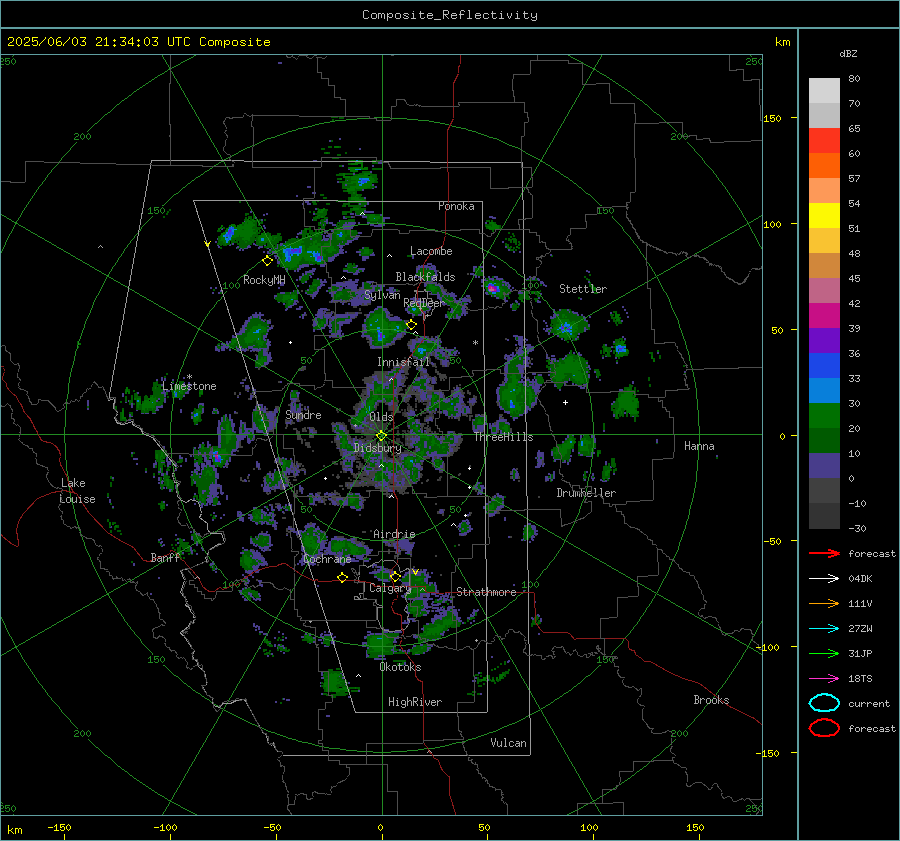The width and height of the screenshot is (900, 841).
Task: Click the Calgary city label
Action: pyautogui.click(x=390, y=588)
